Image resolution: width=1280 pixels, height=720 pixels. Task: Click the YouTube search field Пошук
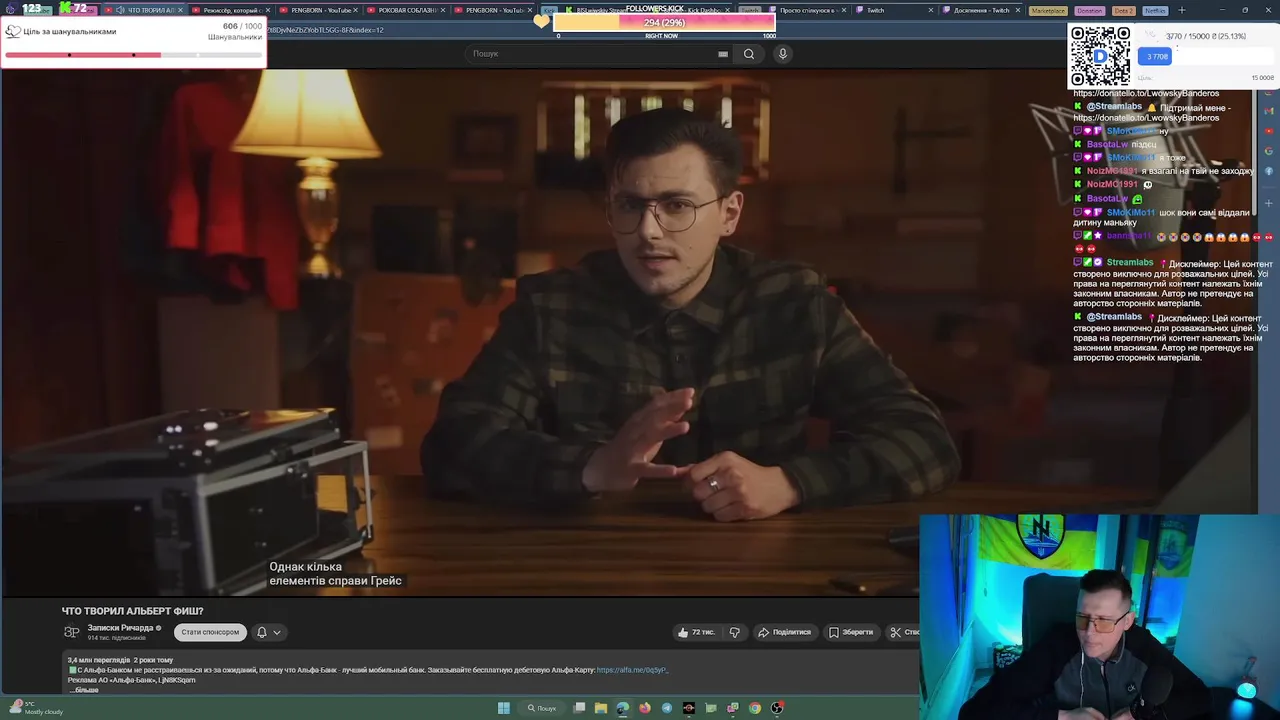[x=590, y=54]
